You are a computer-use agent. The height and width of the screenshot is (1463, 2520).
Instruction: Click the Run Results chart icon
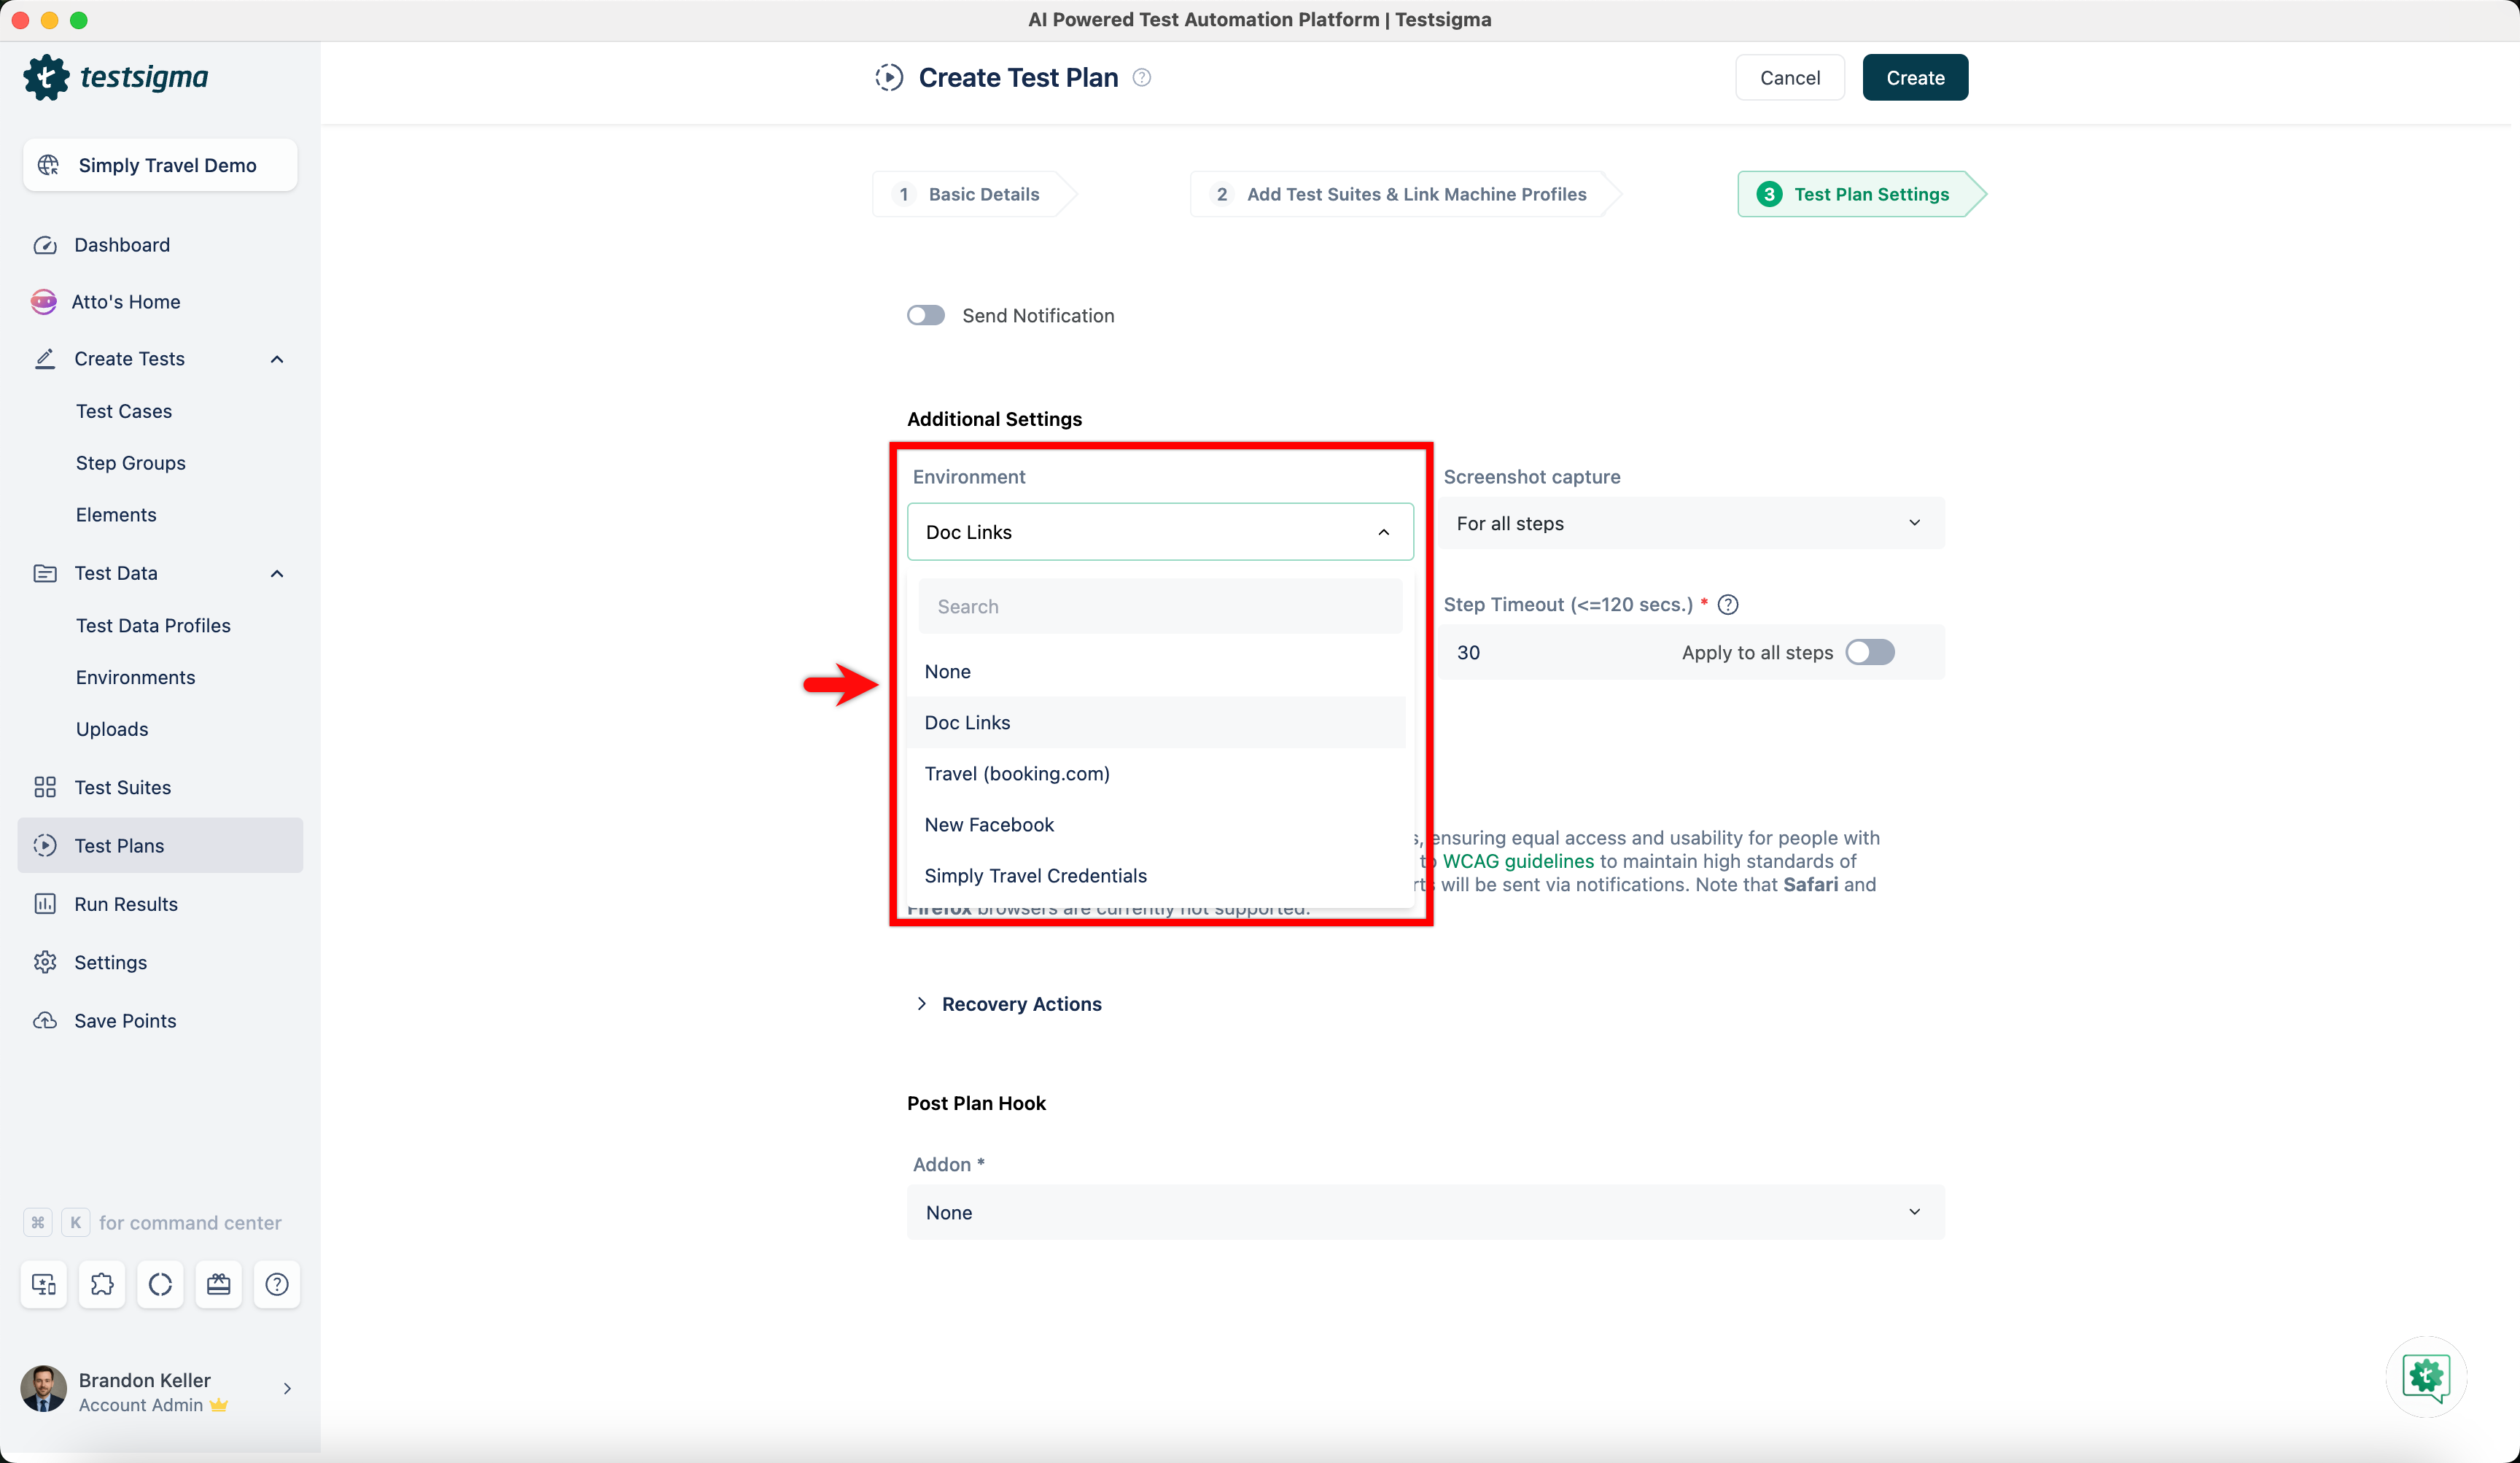pos(45,904)
